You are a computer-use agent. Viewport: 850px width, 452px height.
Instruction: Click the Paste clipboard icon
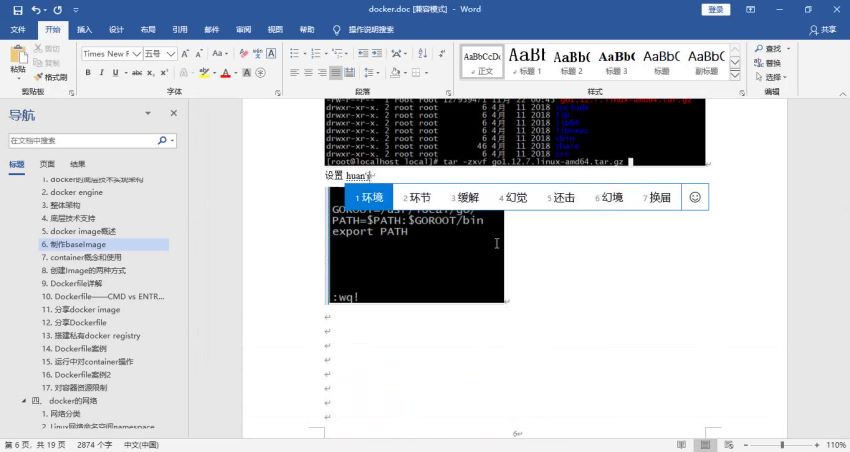tap(18, 55)
